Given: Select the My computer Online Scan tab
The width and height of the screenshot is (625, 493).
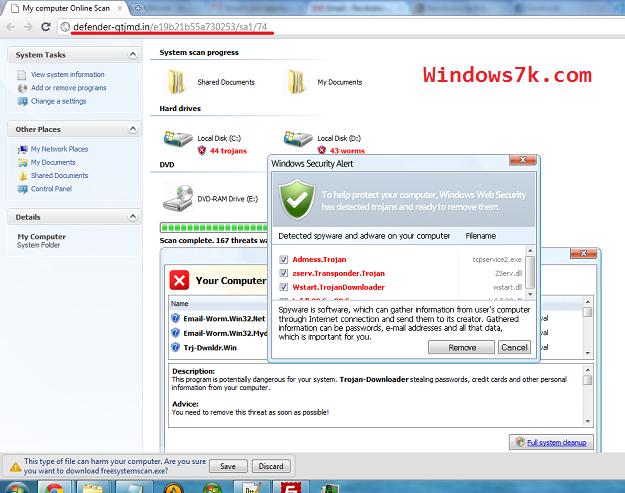Looking at the screenshot, I should pos(66,8).
